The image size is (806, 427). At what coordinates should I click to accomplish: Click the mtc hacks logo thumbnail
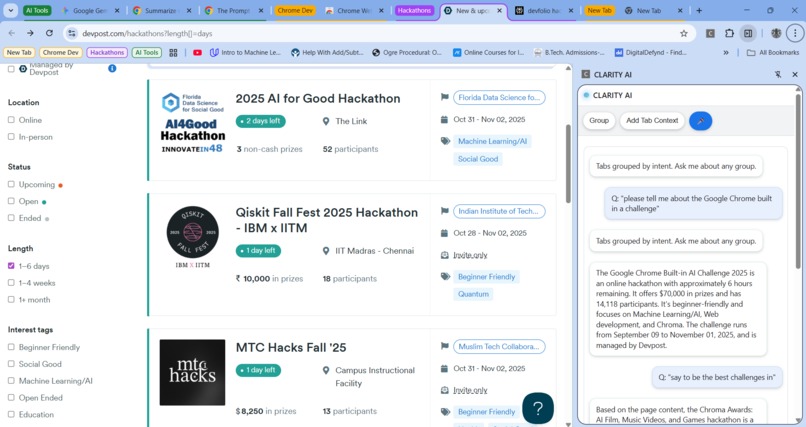192,373
